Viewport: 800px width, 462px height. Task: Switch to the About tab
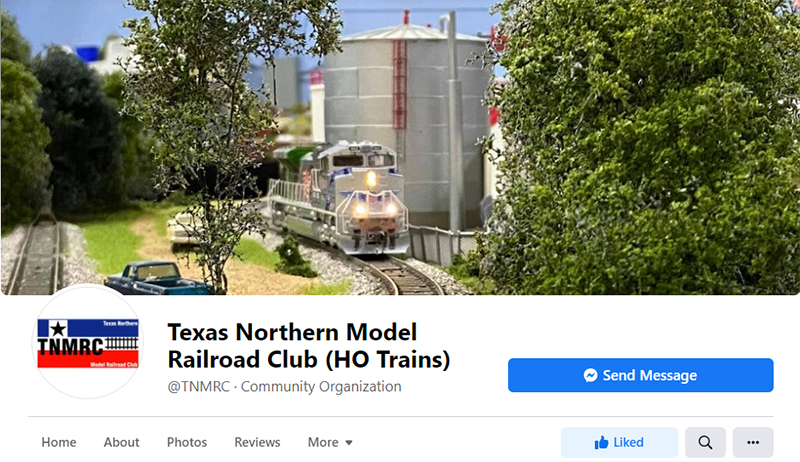click(x=121, y=442)
